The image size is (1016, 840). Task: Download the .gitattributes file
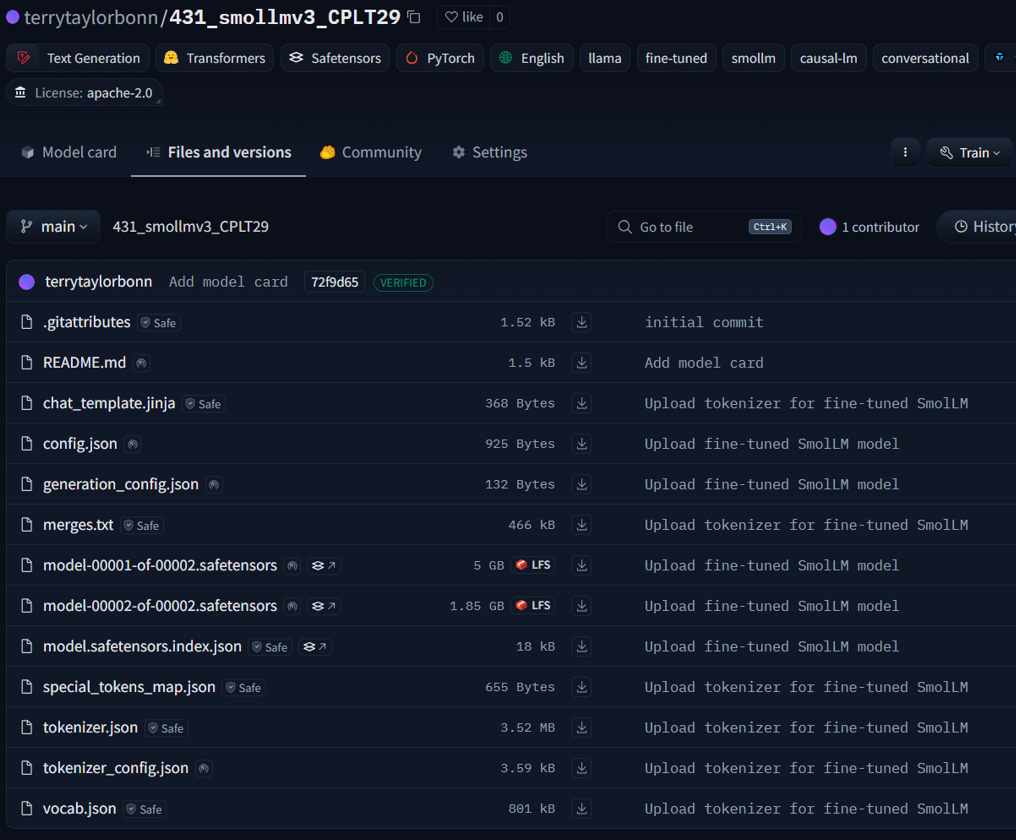tap(582, 322)
